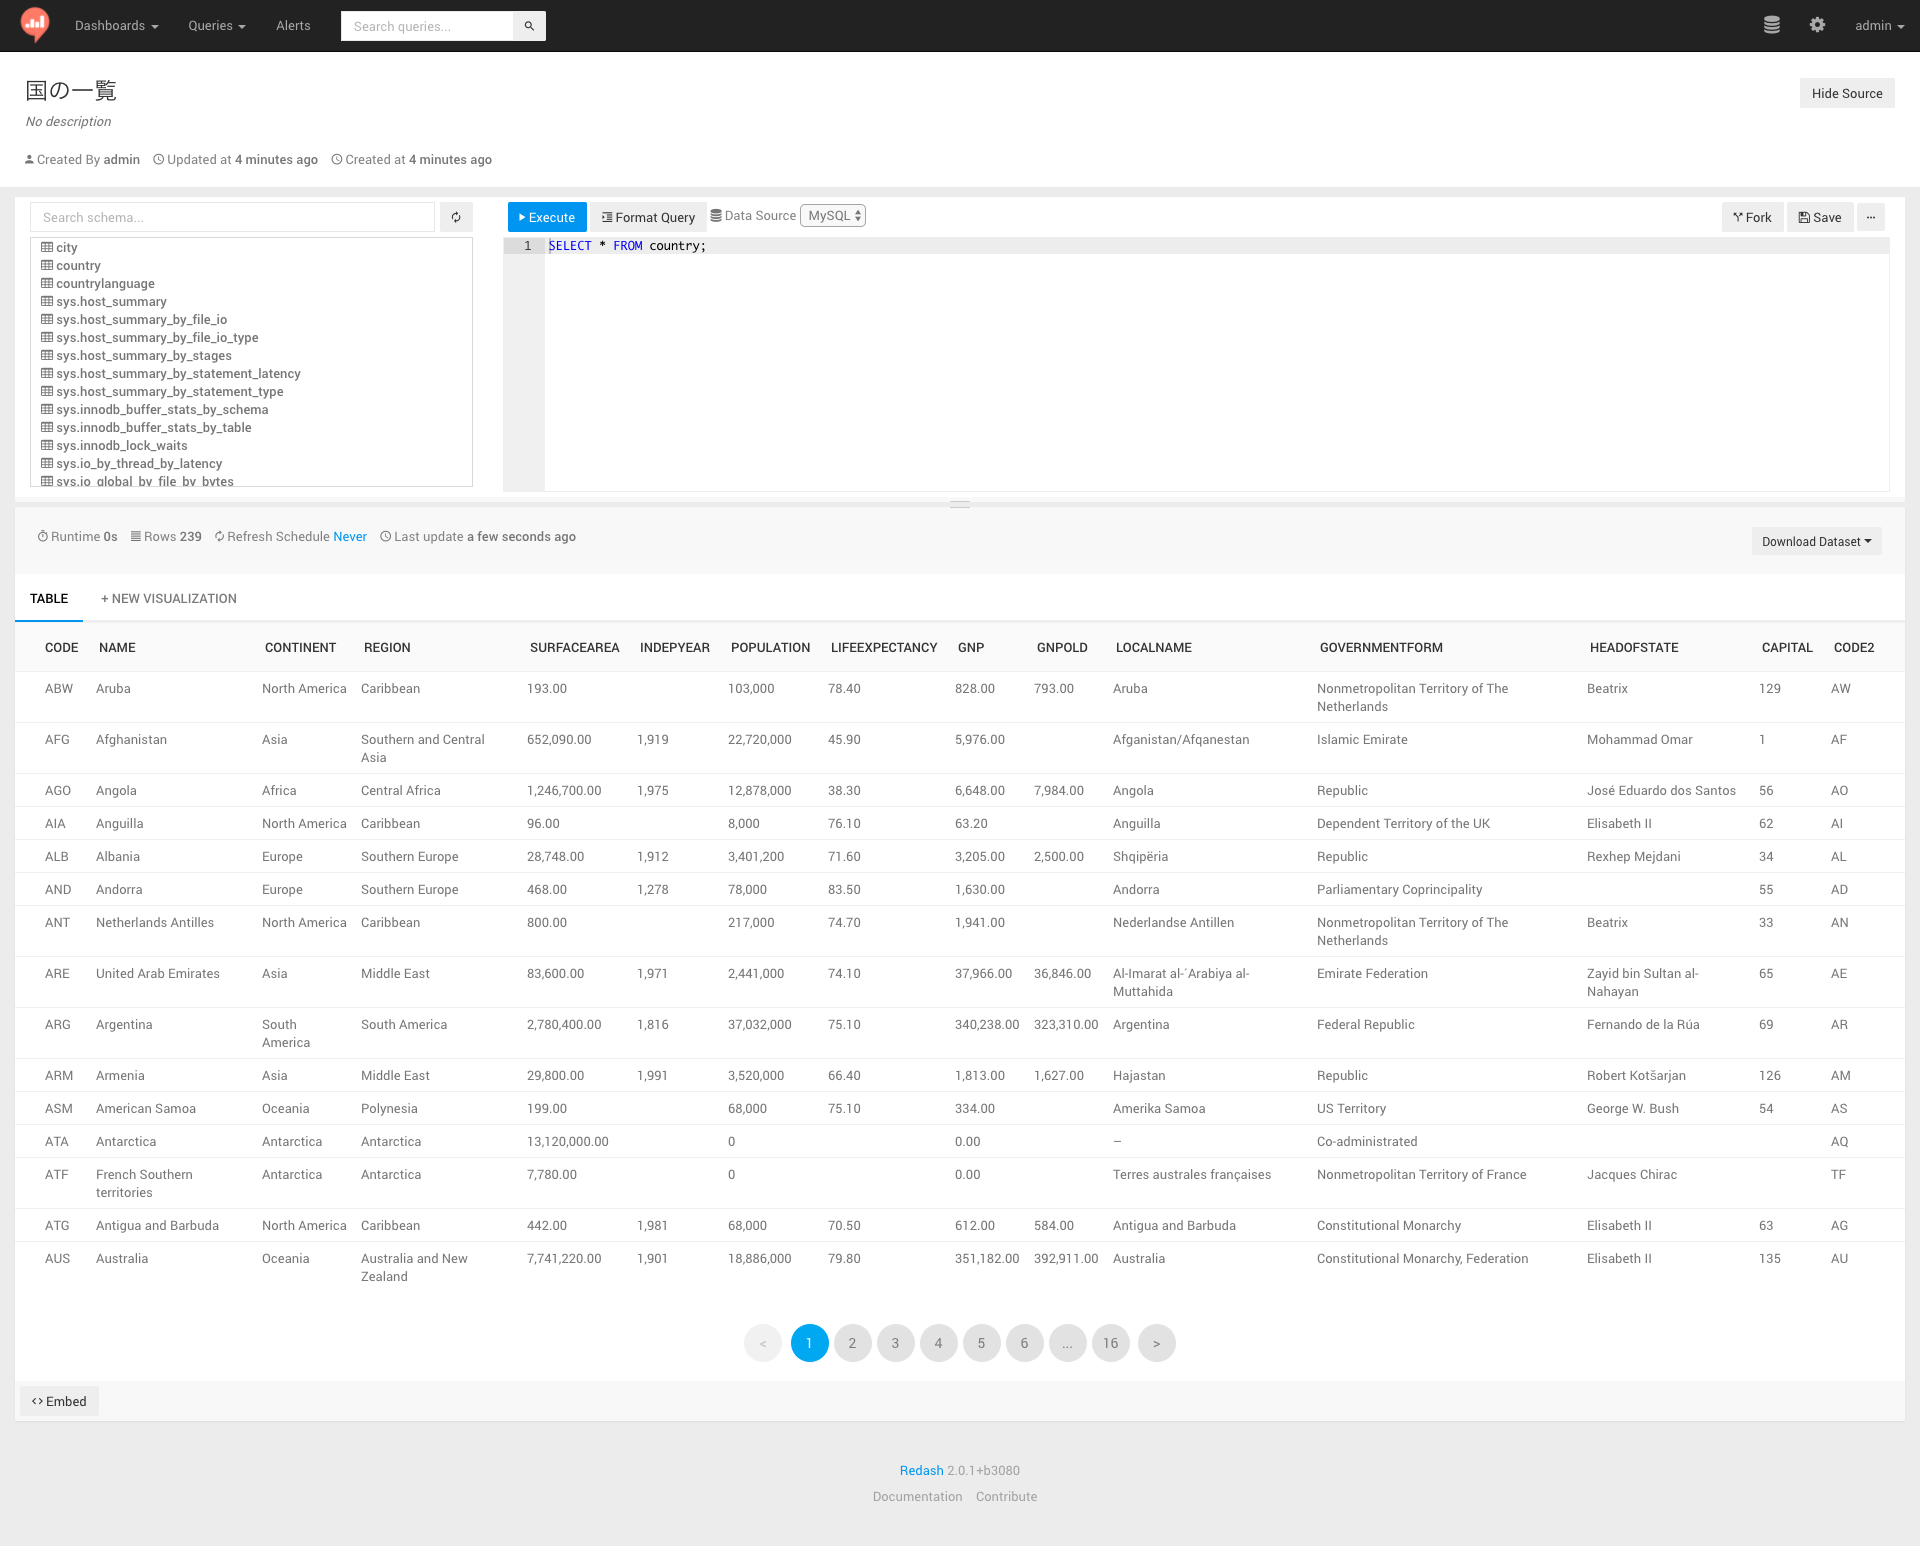The height and width of the screenshot is (1546, 1920).
Task: Select the country table in schema
Action: click(x=78, y=266)
